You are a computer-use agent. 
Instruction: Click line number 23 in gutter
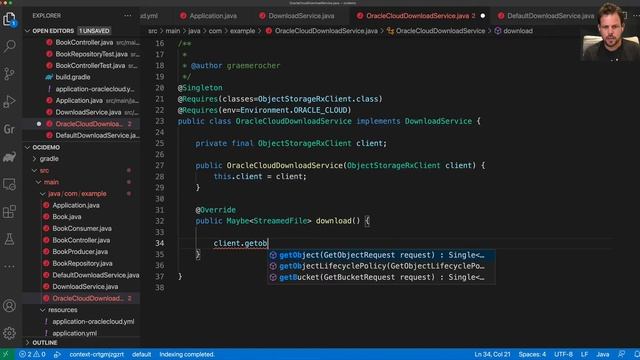(x=160, y=121)
